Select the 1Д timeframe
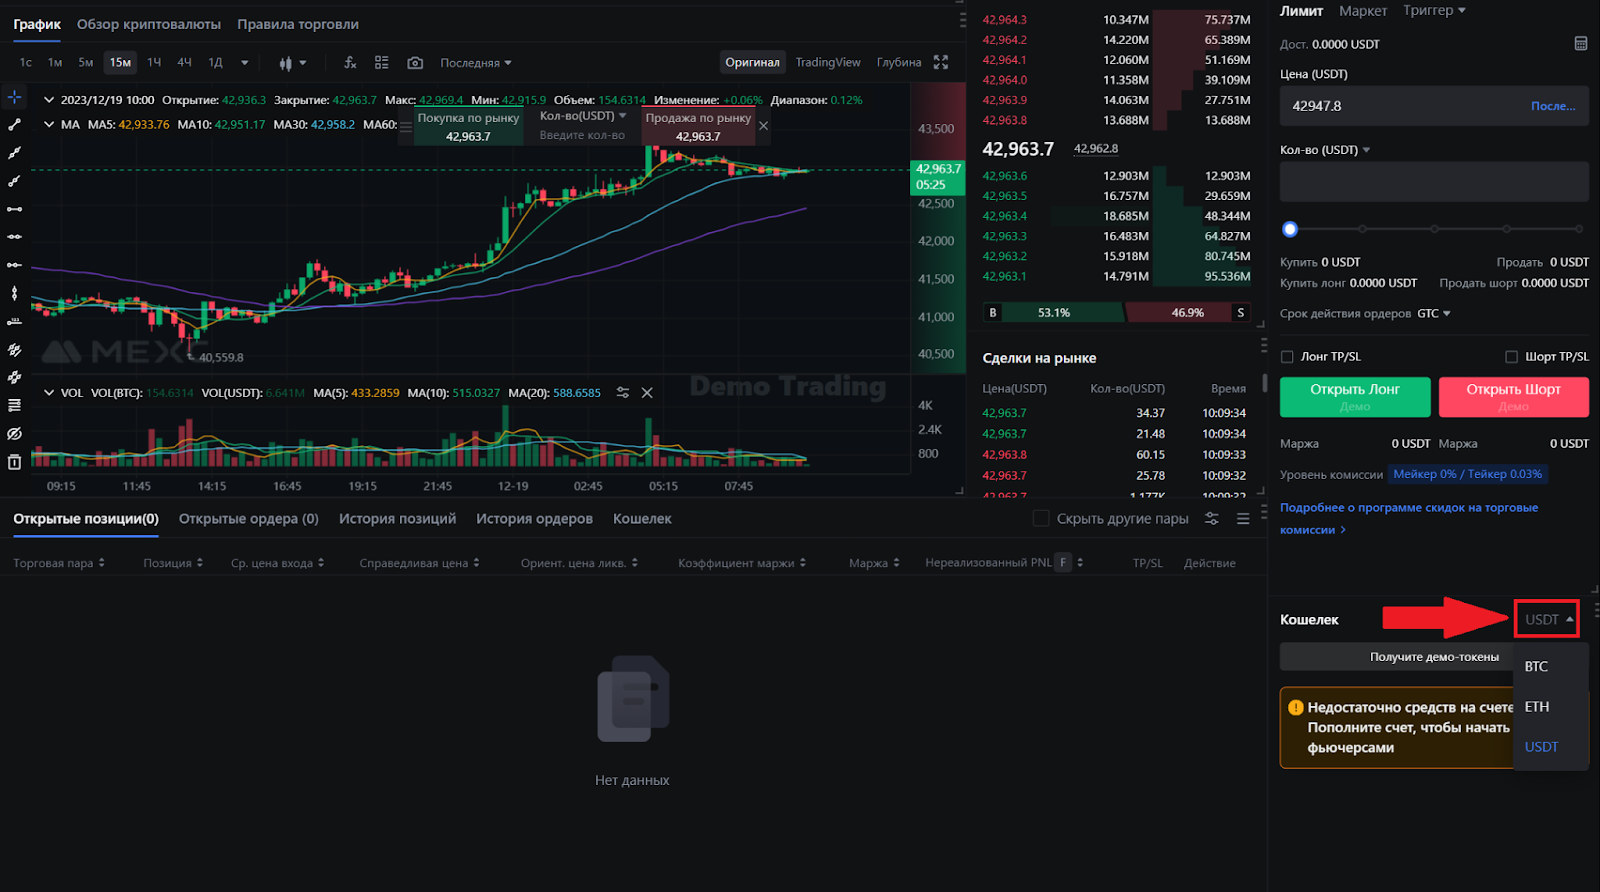 [215, 62]
